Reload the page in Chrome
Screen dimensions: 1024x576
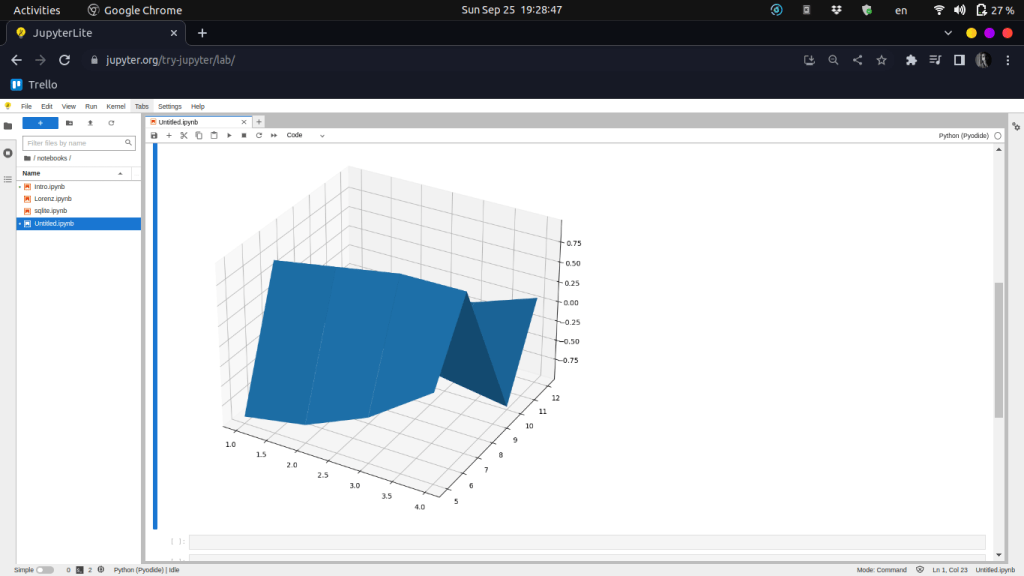coord(64,60)
